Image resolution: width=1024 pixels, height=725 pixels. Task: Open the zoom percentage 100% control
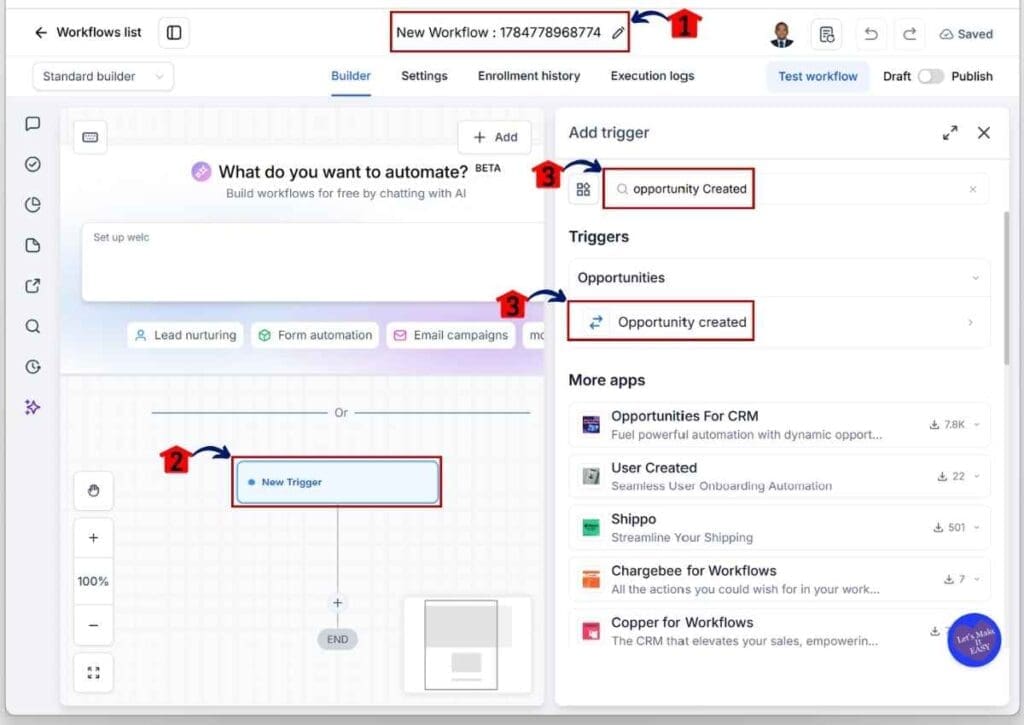pos(93,581)
